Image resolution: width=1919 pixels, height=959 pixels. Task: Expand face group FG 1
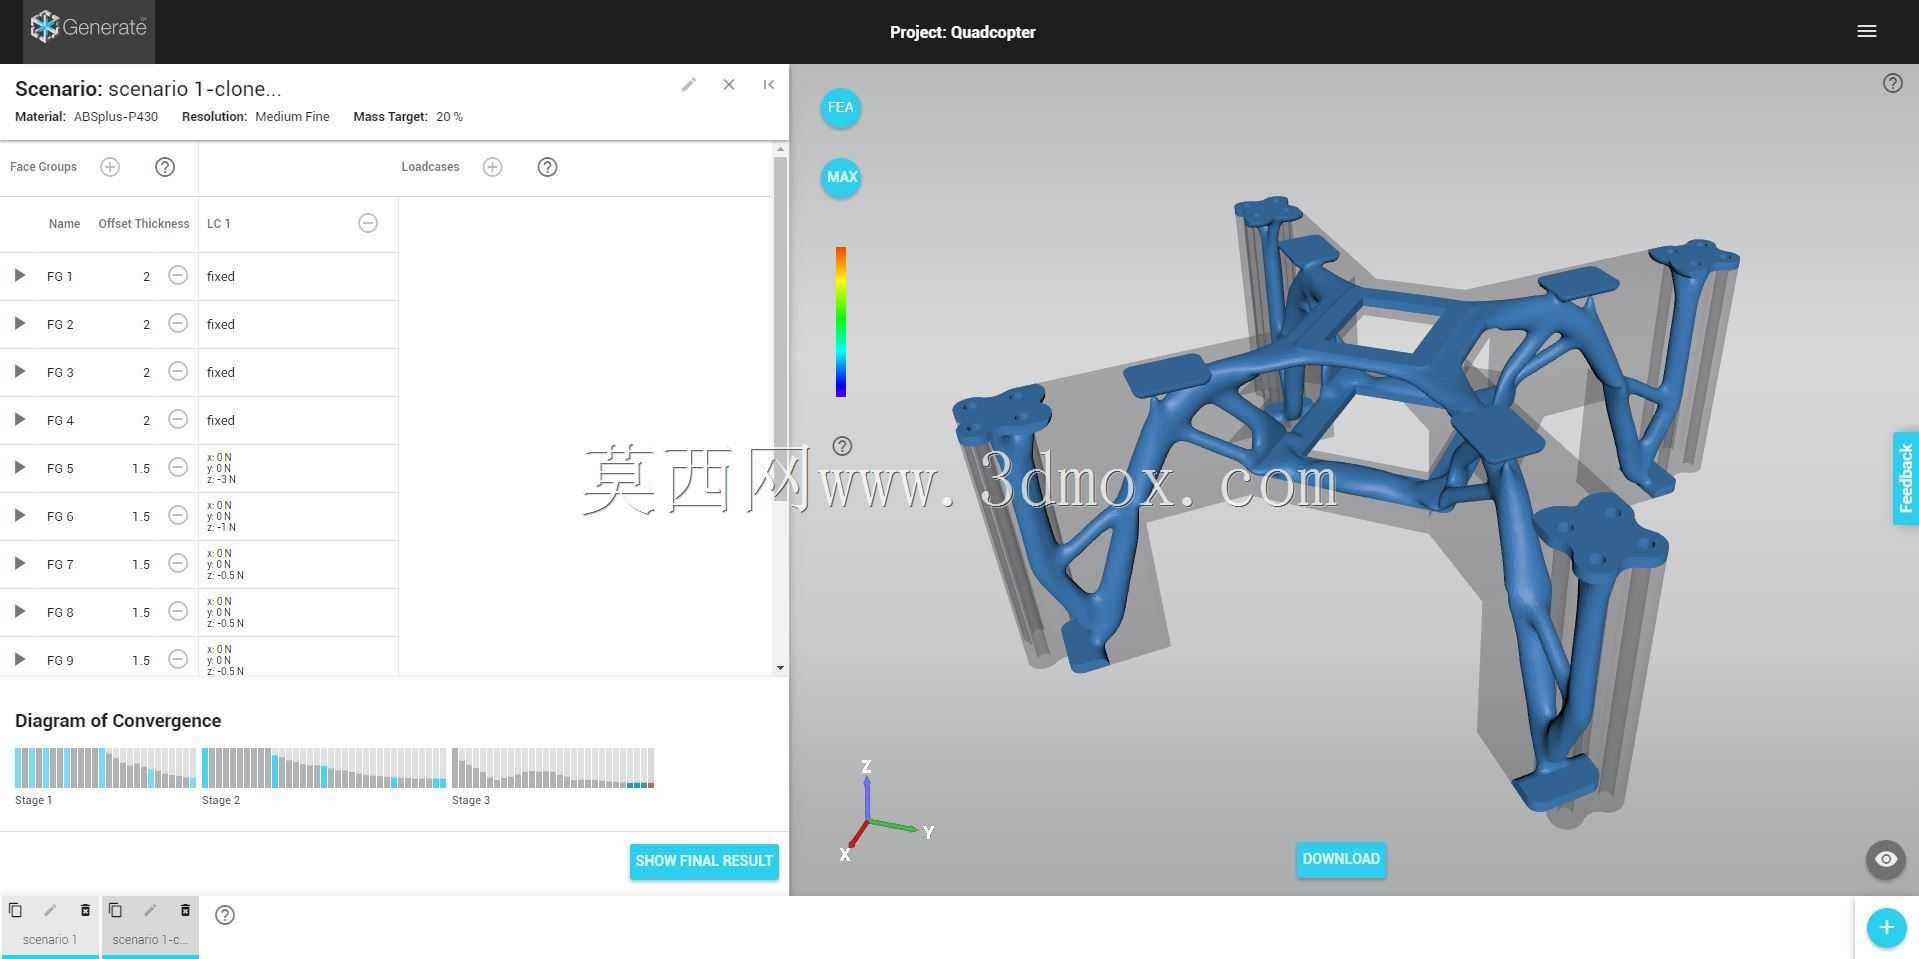pyautogui.click(x=19, y=275)
